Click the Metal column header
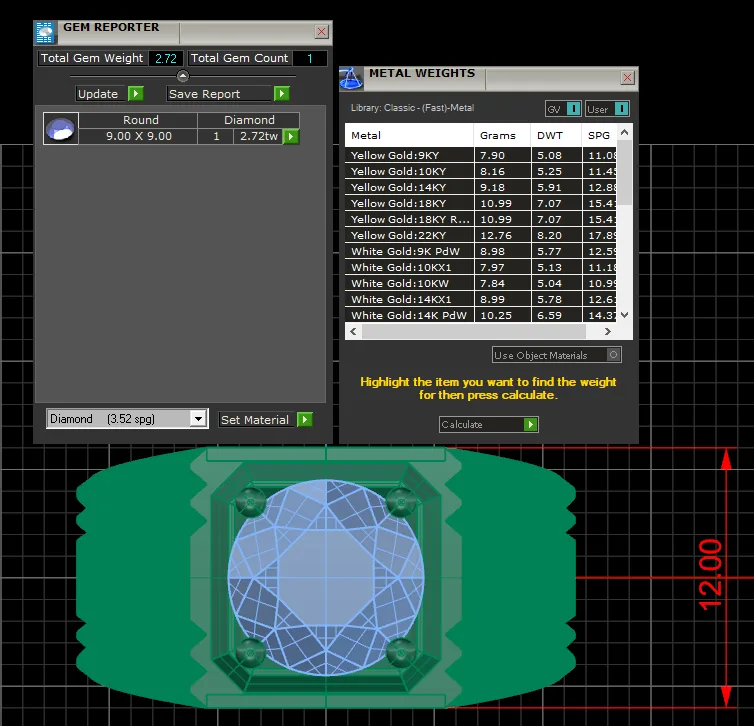This screenshot has height=726, width=754. pyautogui.click(x=409, y=136)
